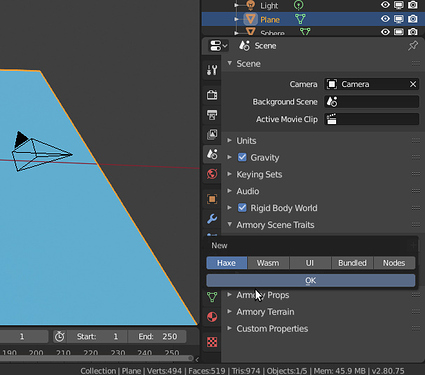Open the Tool properties tab icon

tap(212, 70)
